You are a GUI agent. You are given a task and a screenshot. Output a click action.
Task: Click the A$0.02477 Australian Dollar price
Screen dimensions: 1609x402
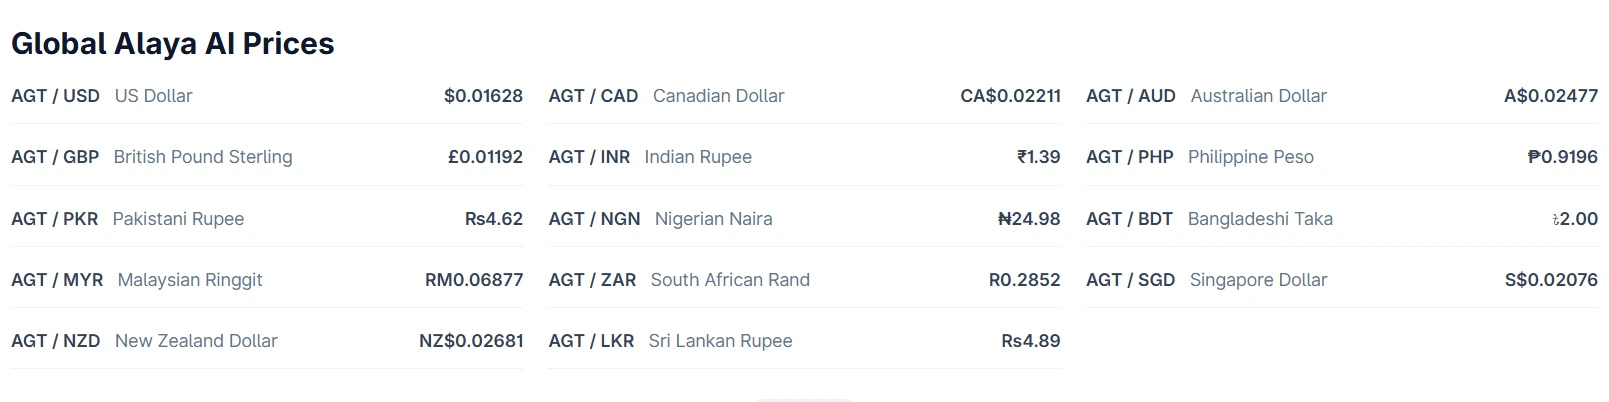tap(1551, 96)
